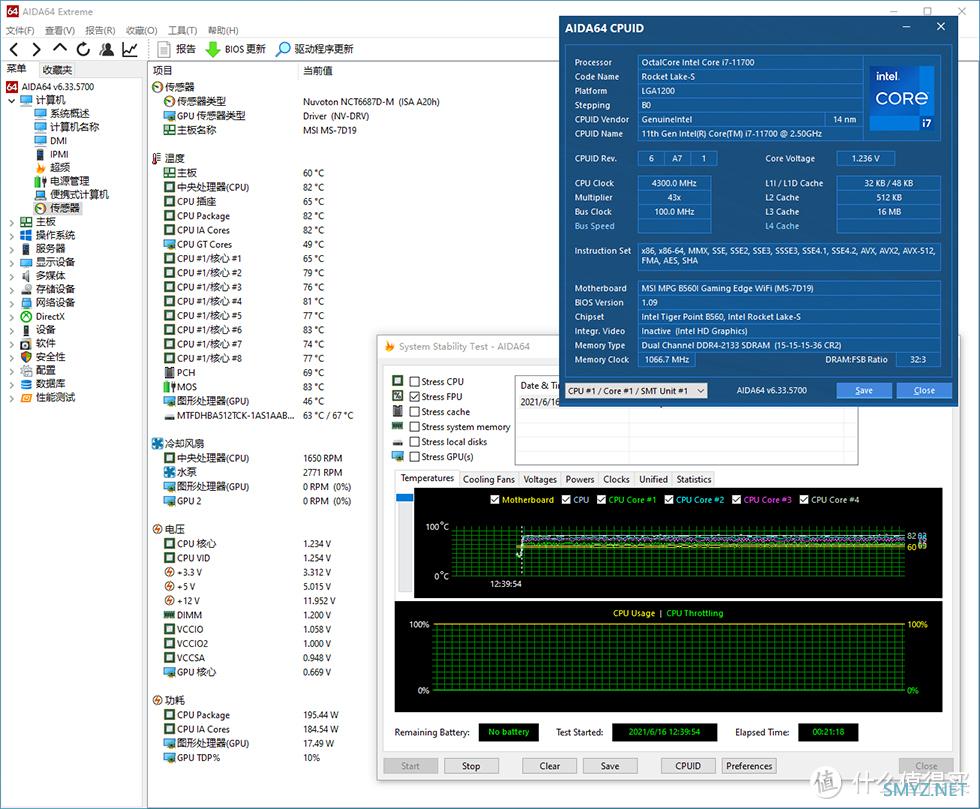Screen dimensions: 980x809
Task: Expand the 软件 tree node
Action: click(x=12, y=344)
